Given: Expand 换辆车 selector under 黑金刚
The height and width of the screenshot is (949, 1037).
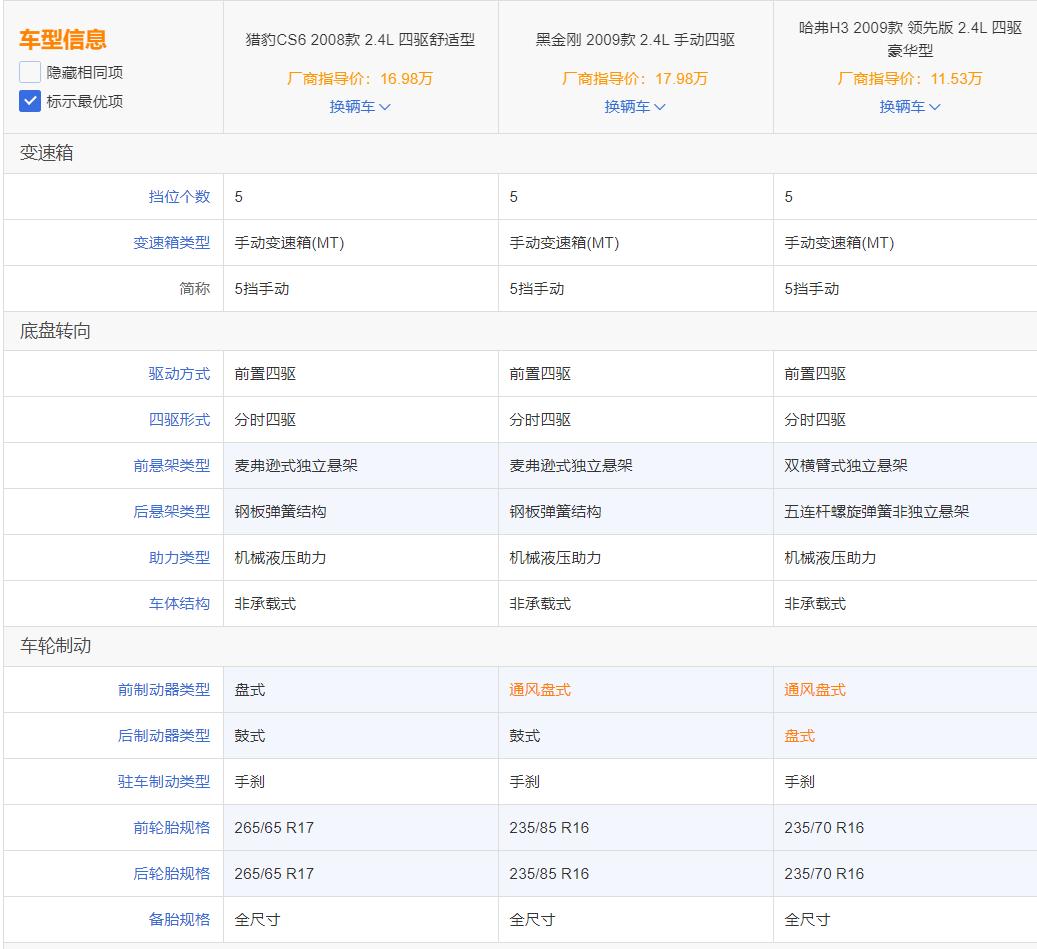Looking at the screenshot, I should tap(635, 106).
